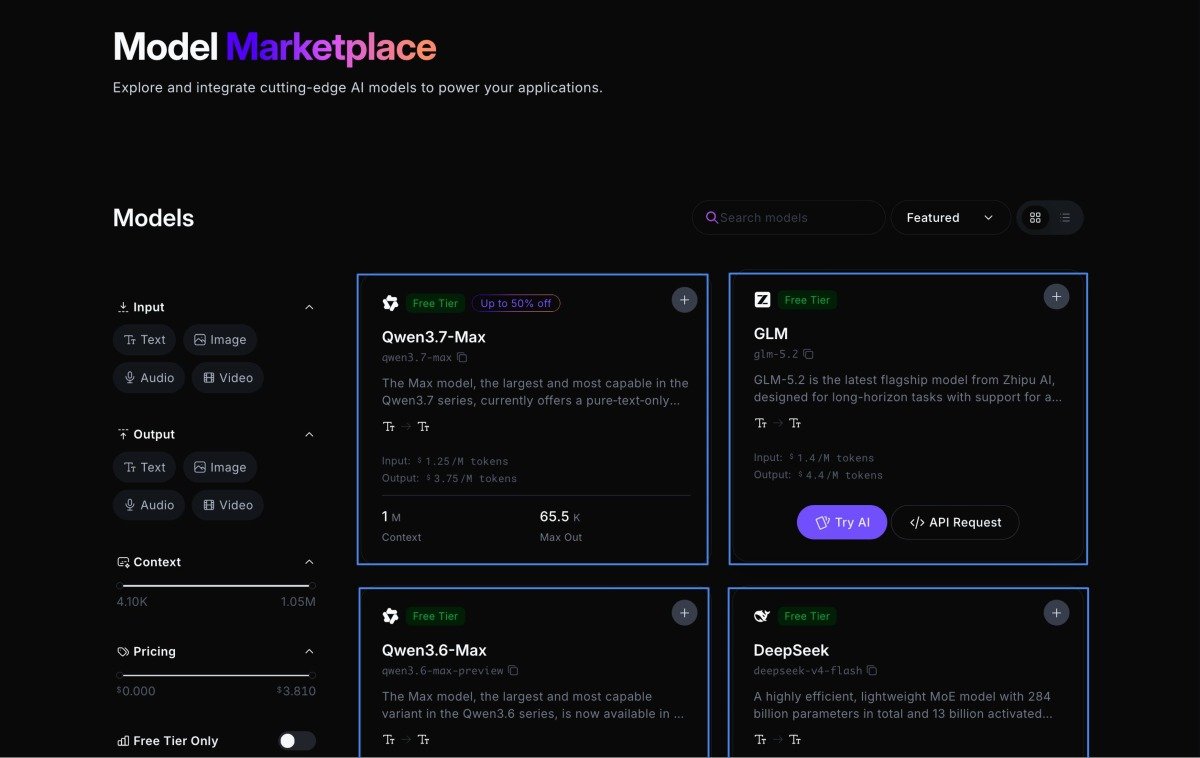Screen dimensions: 1200x758
Task: Open the DeepSeek model title
Action: 791,650
